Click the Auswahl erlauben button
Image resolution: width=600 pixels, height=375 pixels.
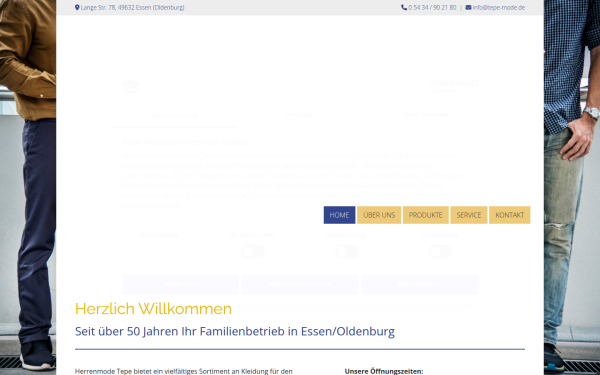point(300,284)
